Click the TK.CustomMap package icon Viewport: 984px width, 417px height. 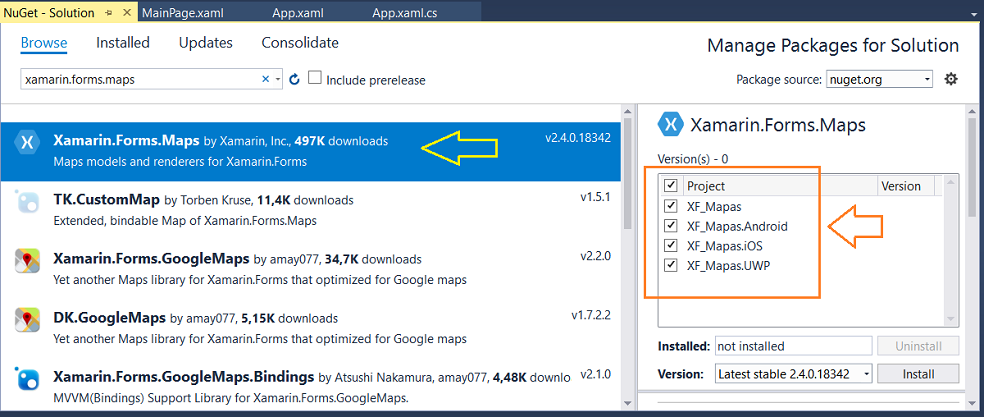pyautogui.click(x=27, y=203)
